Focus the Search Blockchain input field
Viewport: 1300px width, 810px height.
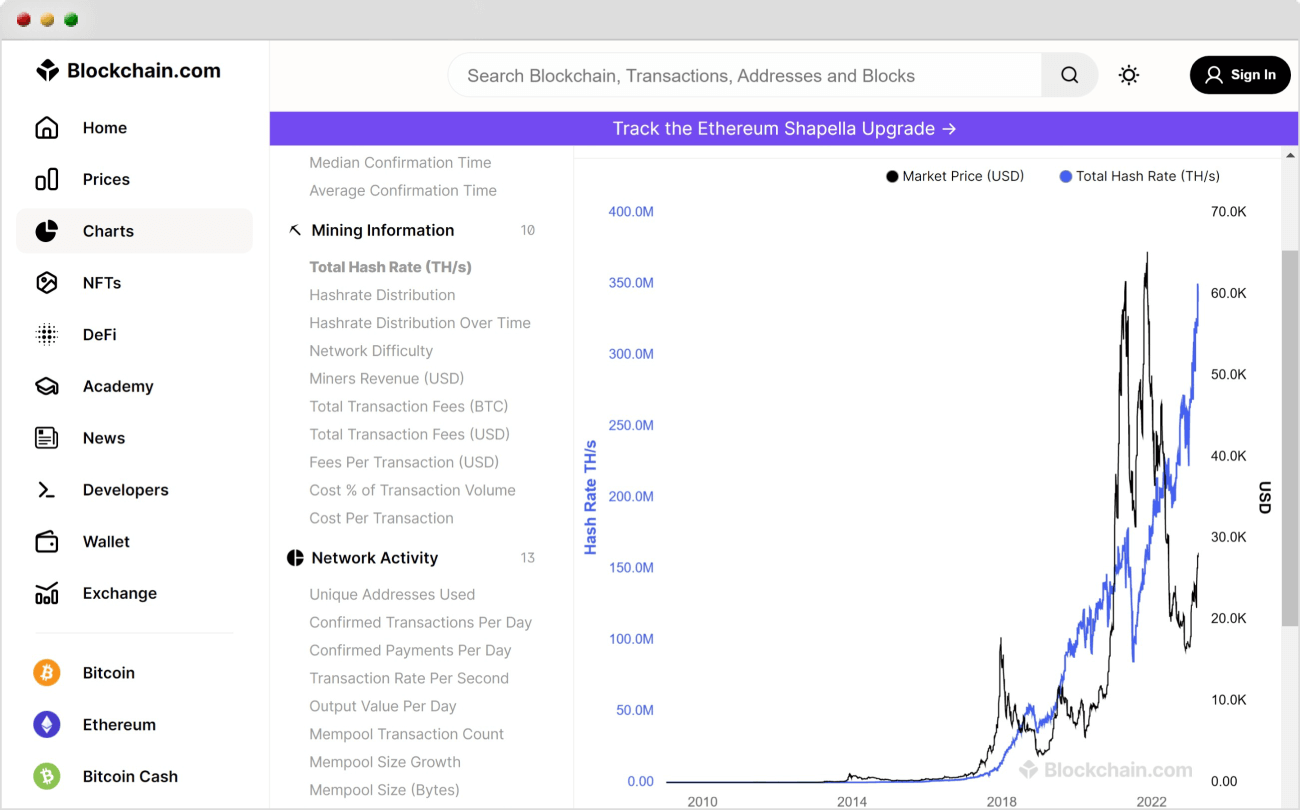coord(745,76)
